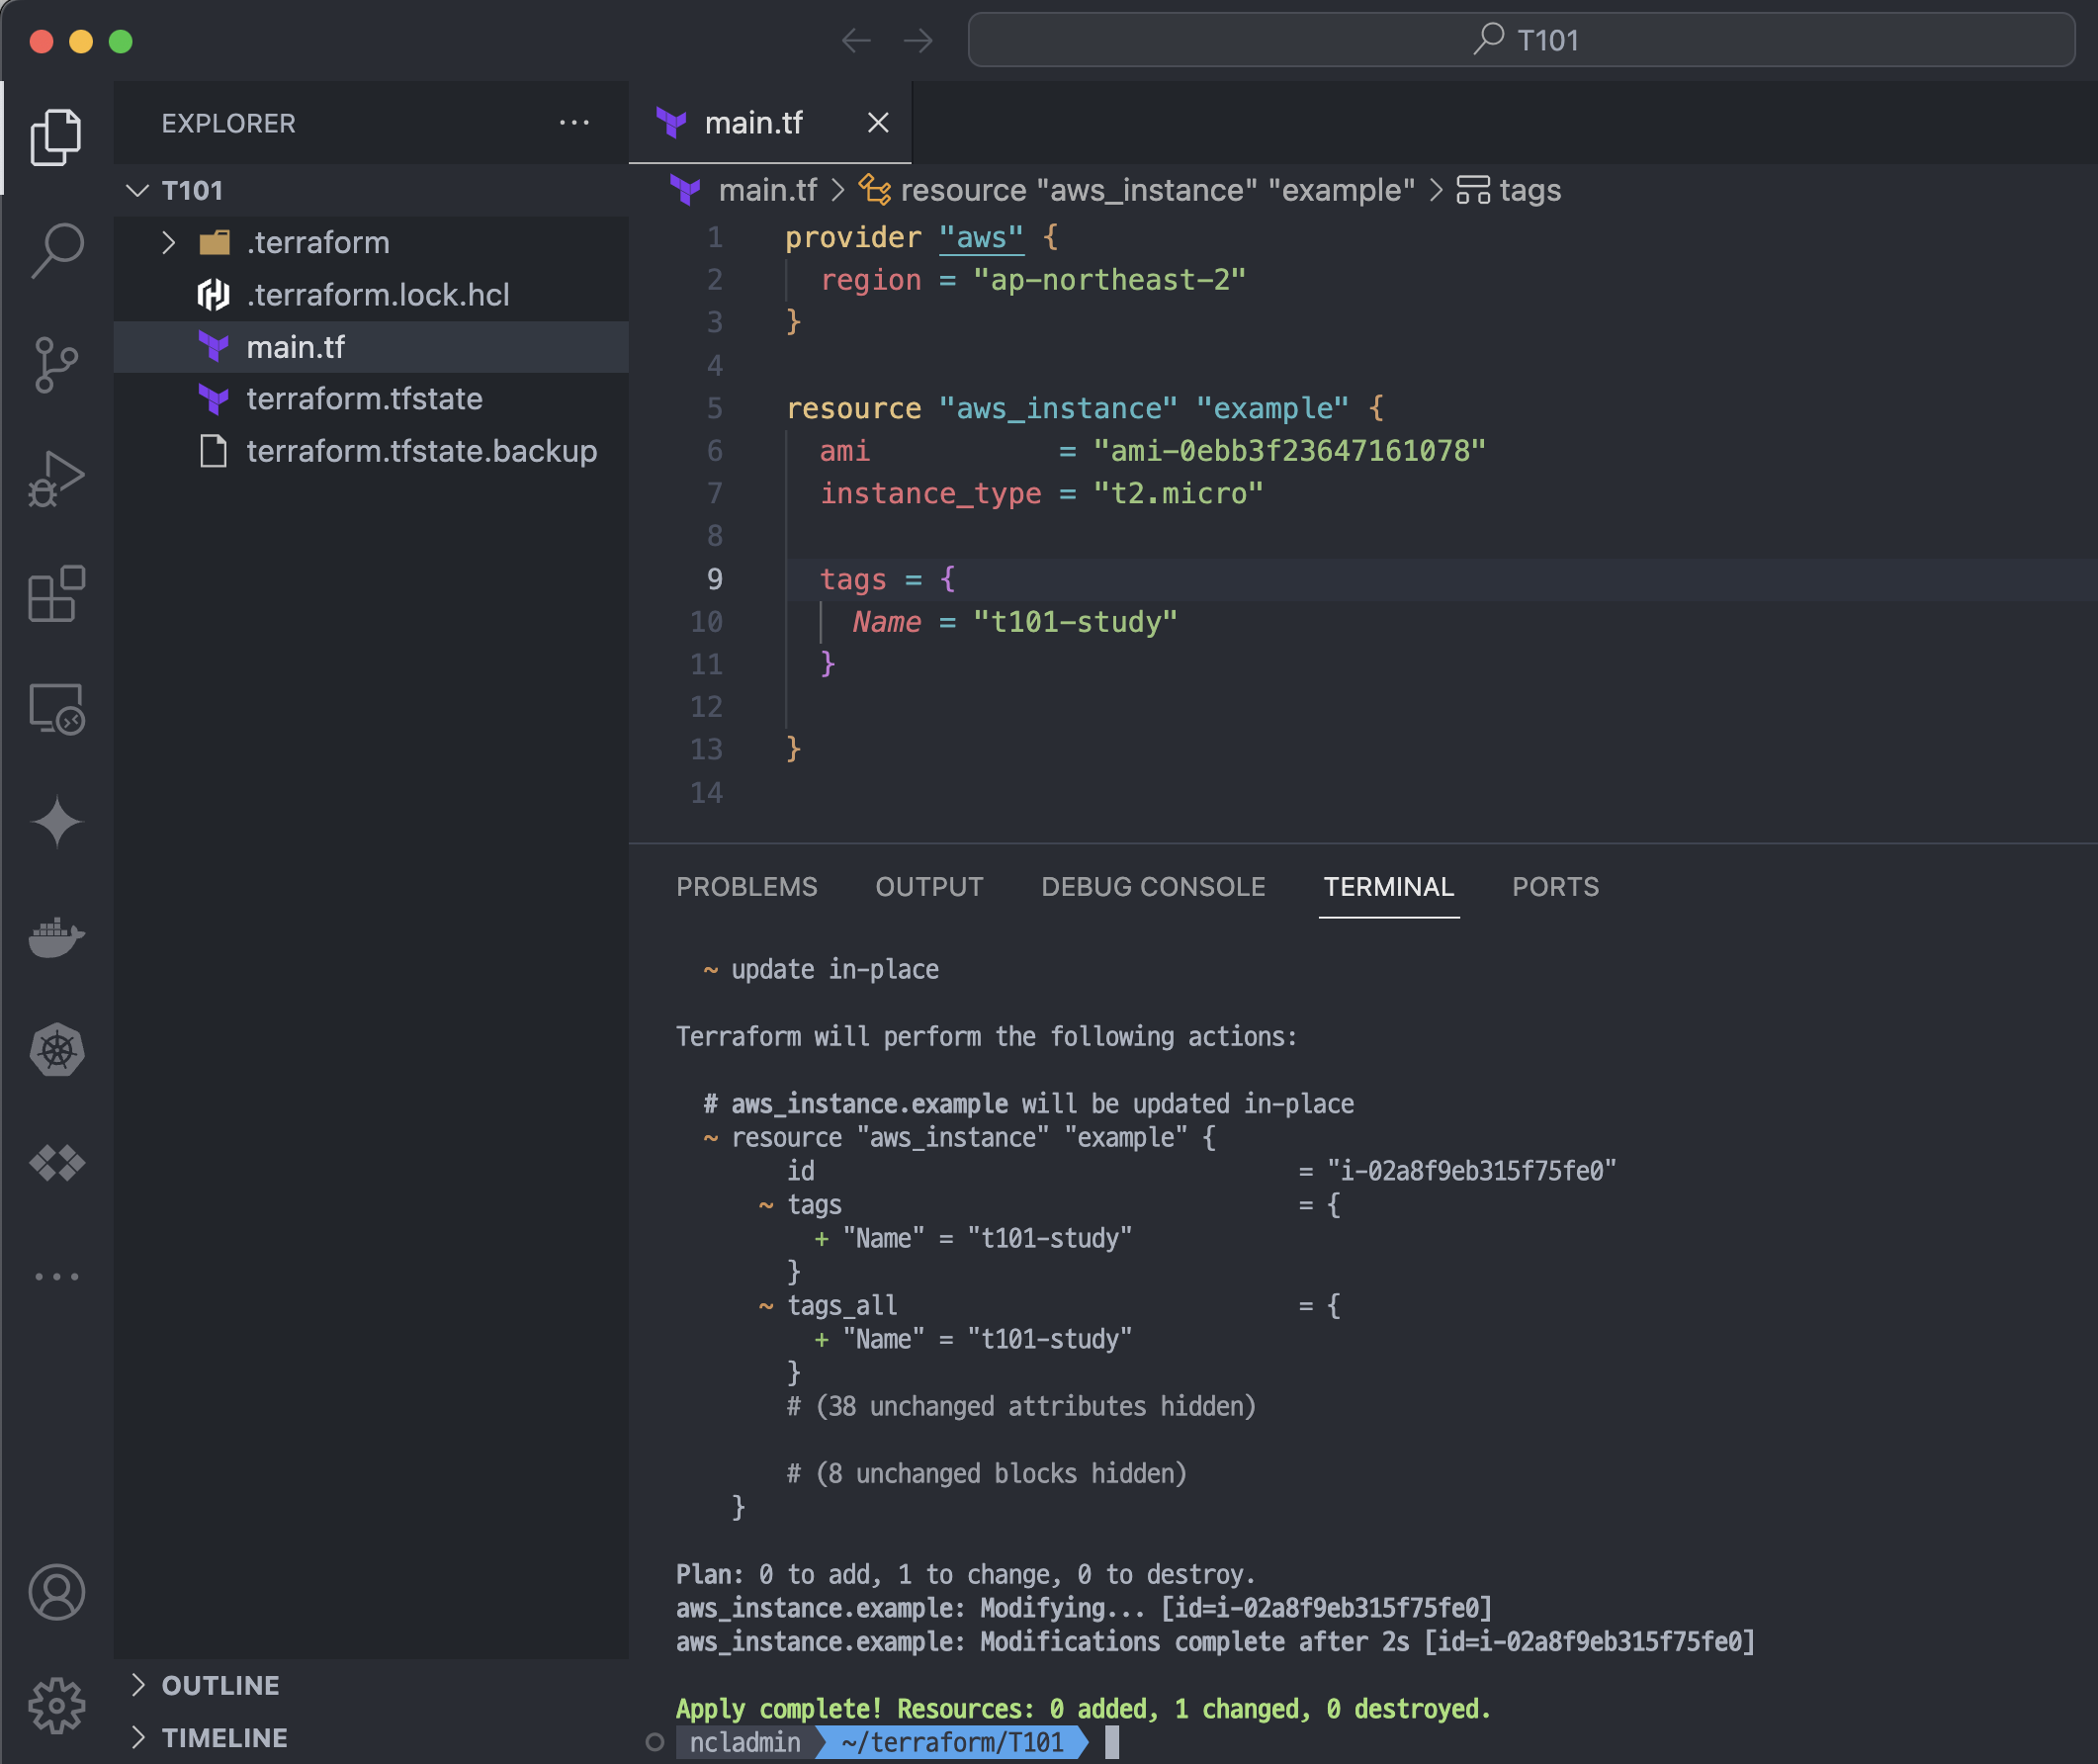Open the Extensions view
Viewport: 2098px width, 1764px height.
(x=57, y=594)
